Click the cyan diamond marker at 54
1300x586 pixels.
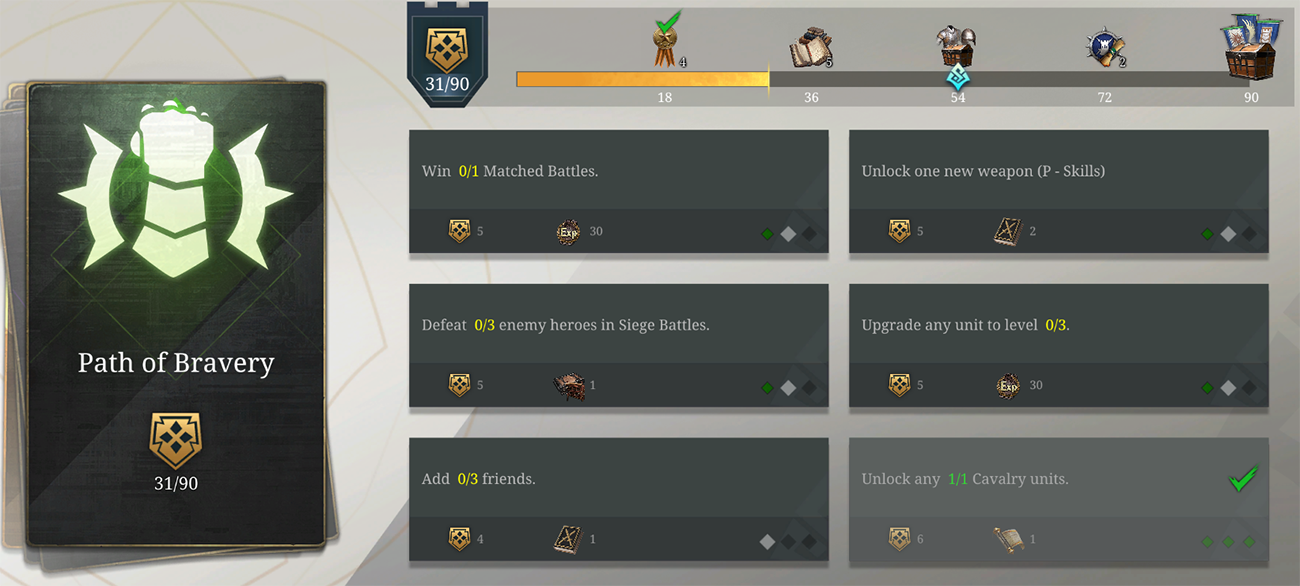pos(958,78)
